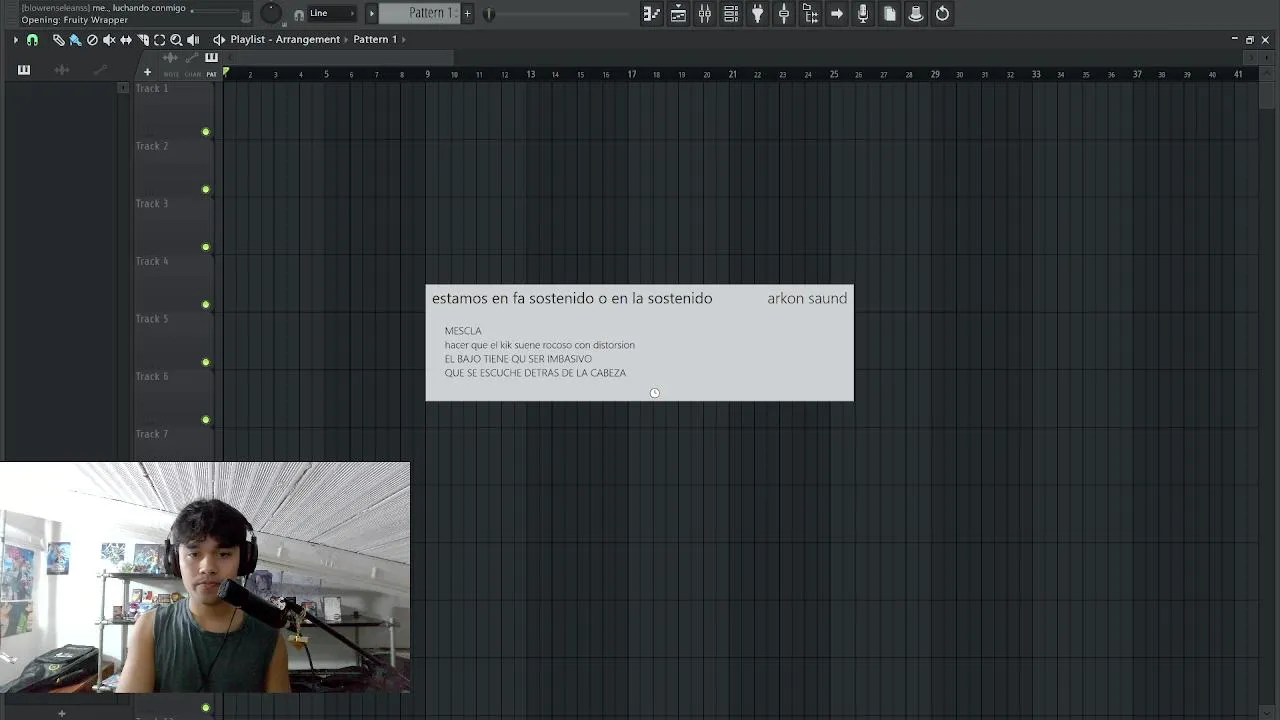Open the channel rack list icon

point(731,14)
